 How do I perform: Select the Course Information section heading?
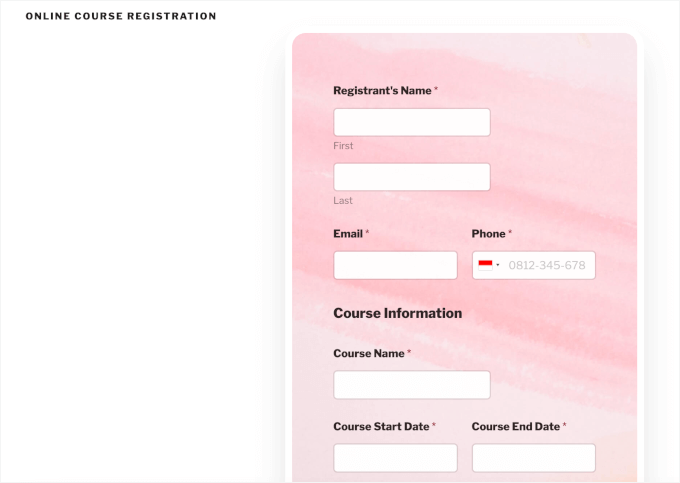coord(397,313)
